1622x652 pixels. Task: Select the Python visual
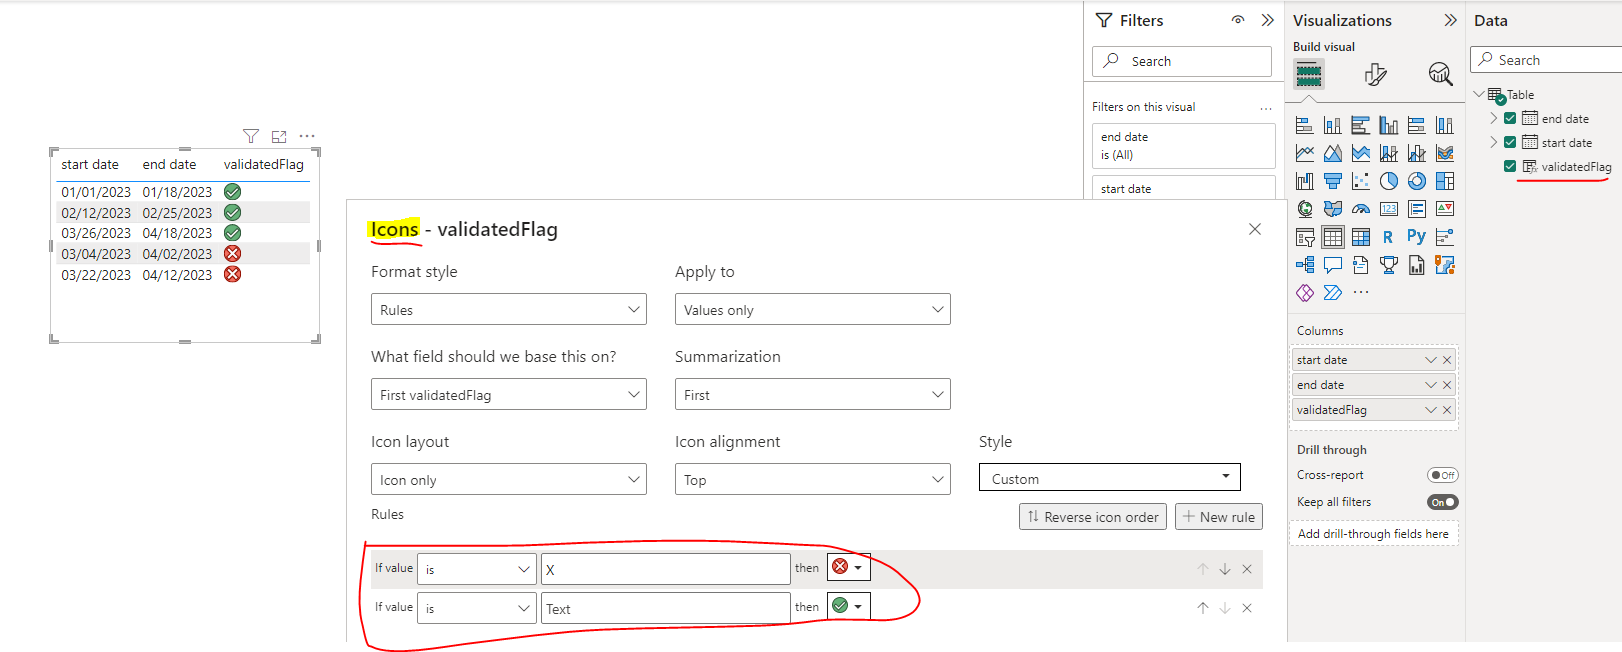1416,237
